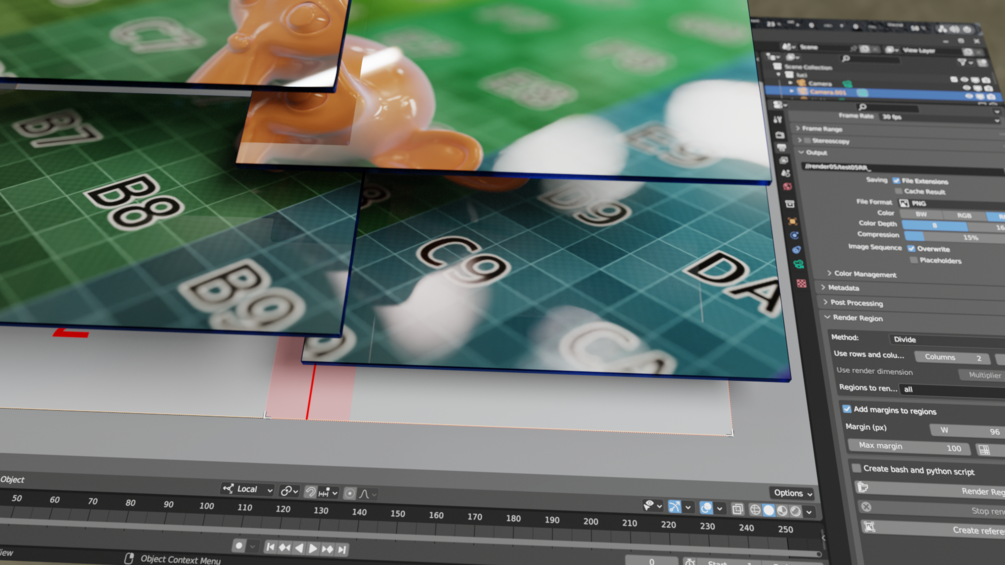Hide Camera.001 in viewport via eye icon
The height and width of the screenshot is (565, 1005).
pyautogui.click(x=969, y=96)
